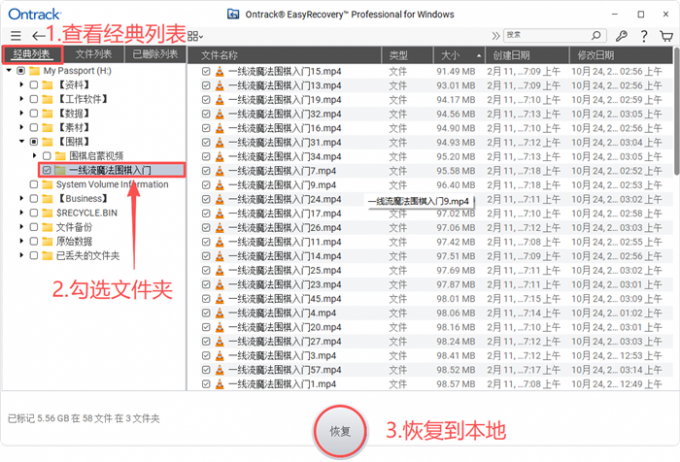Image resolution: width=680 pixels, height=462 pixels.
Task: Select file name 一线流魔法围棋入门20.mp4
Action: pyautogui.click(x=285, y=327)
